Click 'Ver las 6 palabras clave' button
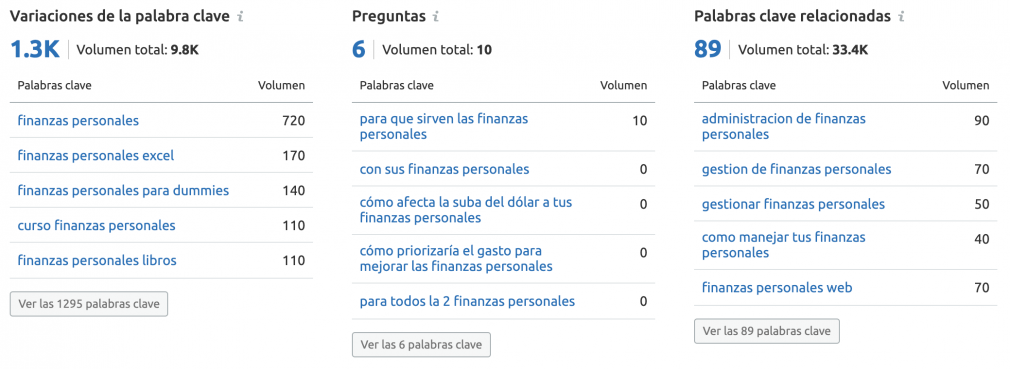Screen dimensions: 1010x369 (421, 345)
